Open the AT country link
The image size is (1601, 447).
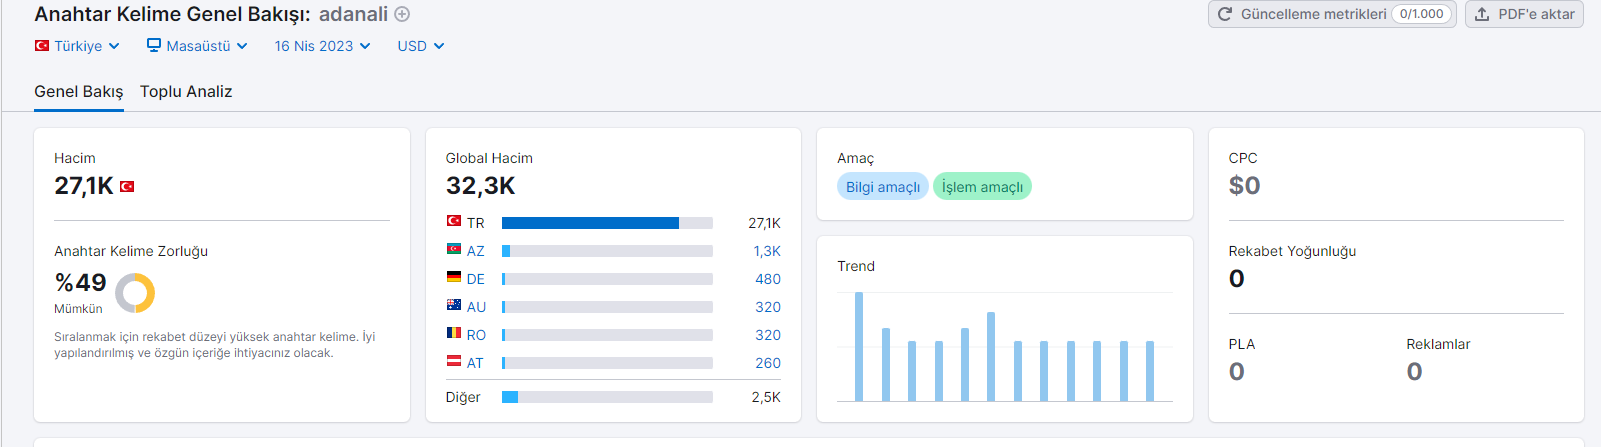475,363
